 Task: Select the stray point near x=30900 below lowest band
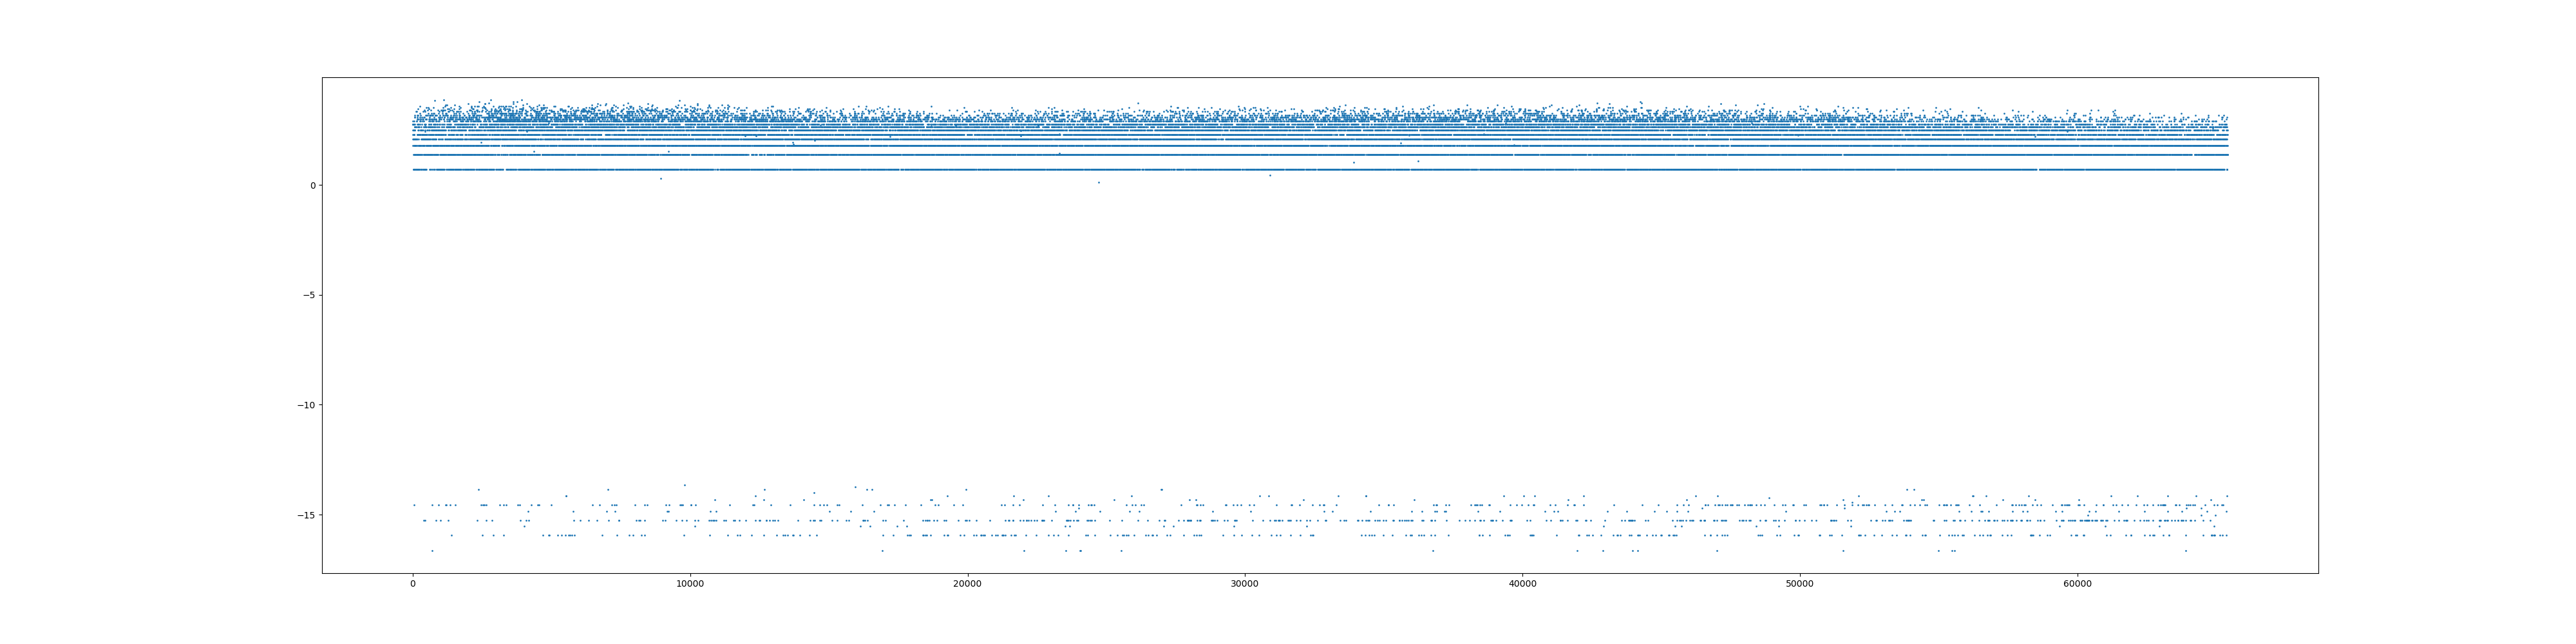click(1270, 176)
